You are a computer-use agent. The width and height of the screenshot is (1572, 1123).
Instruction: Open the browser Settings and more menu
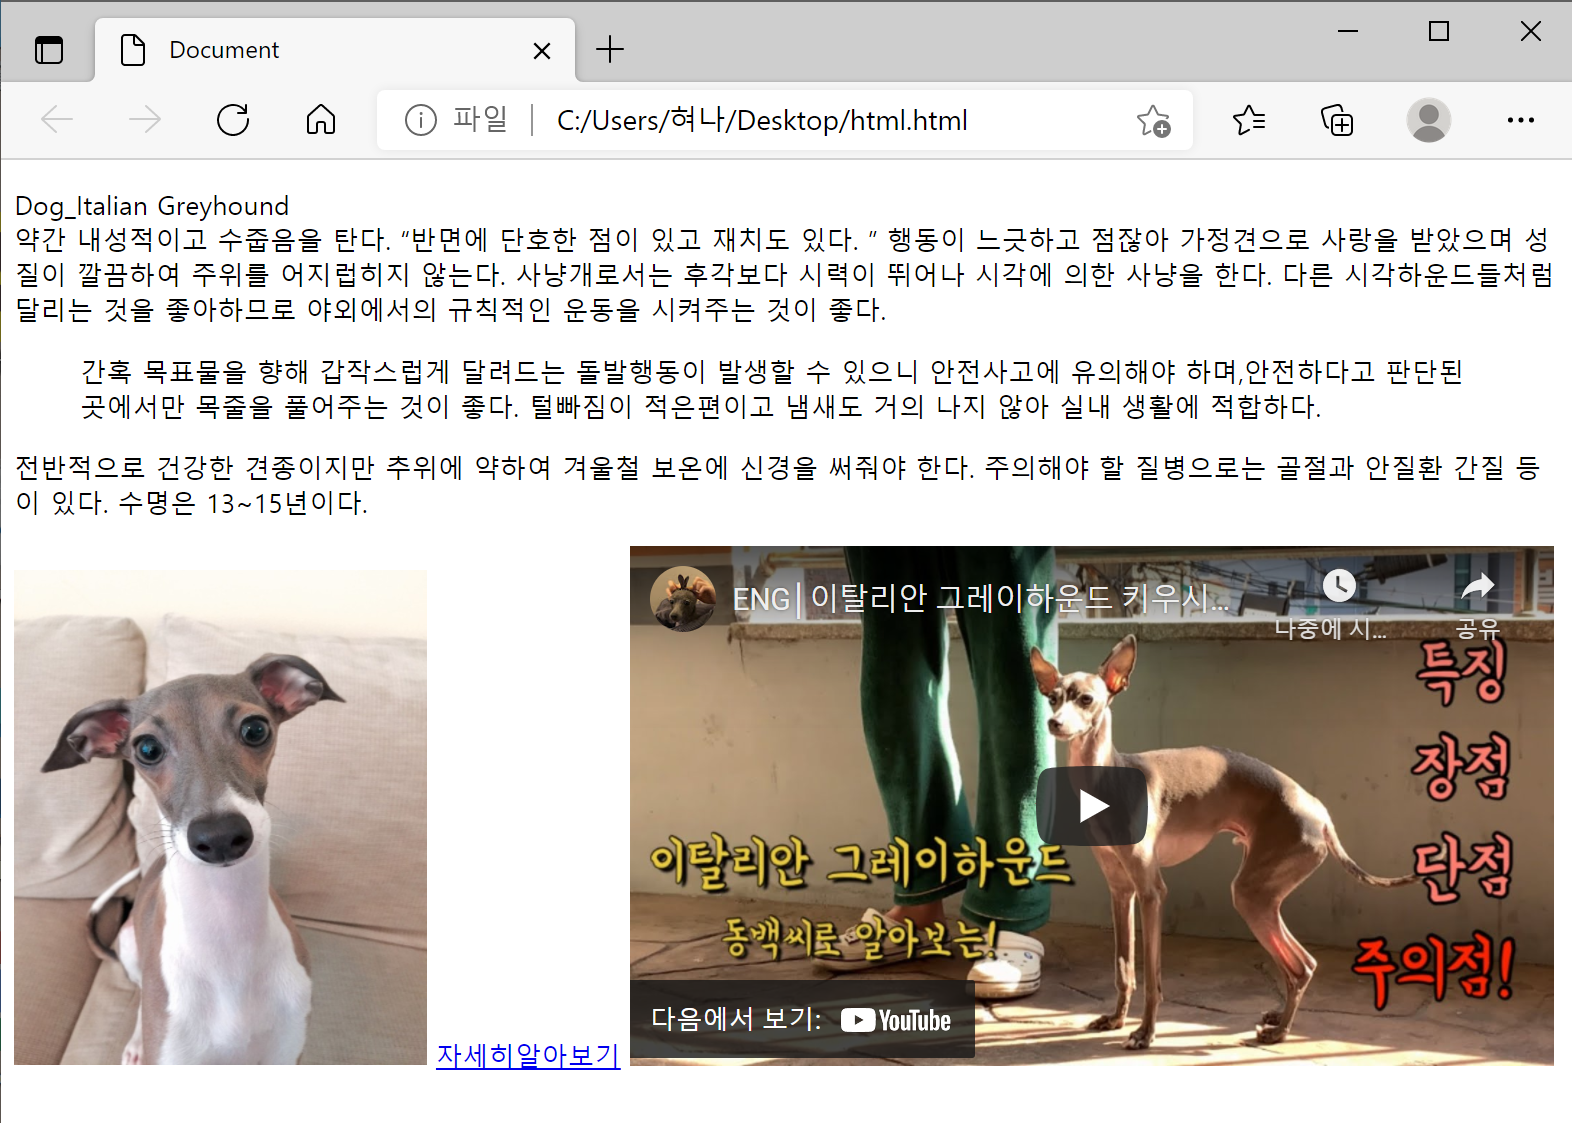click(x=1521, y=120)
